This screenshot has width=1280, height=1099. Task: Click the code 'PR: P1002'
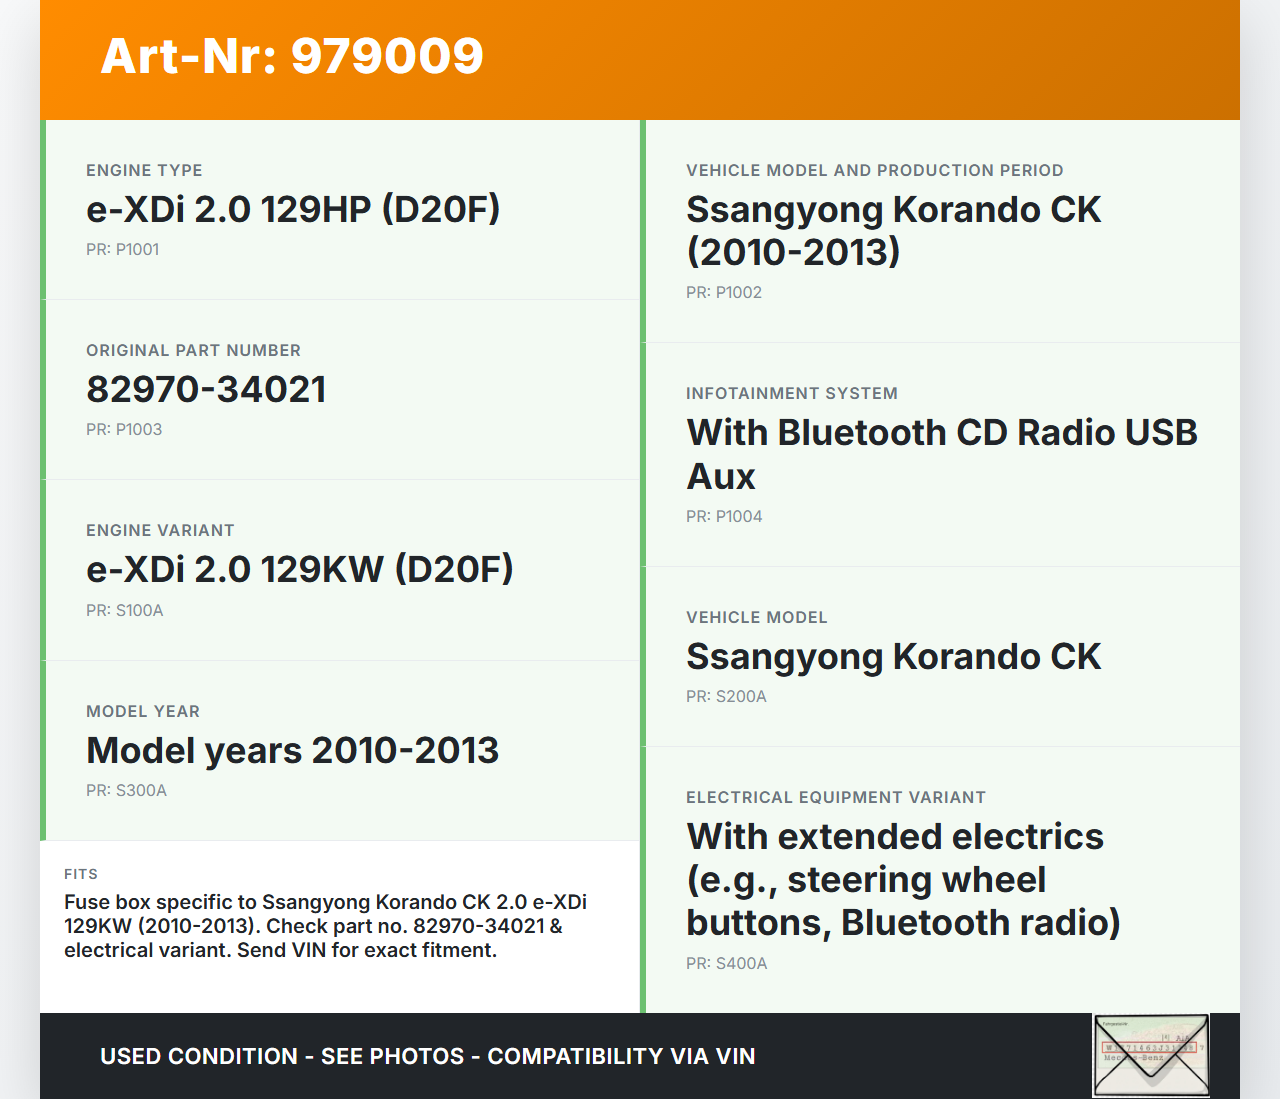coord(724,292)
